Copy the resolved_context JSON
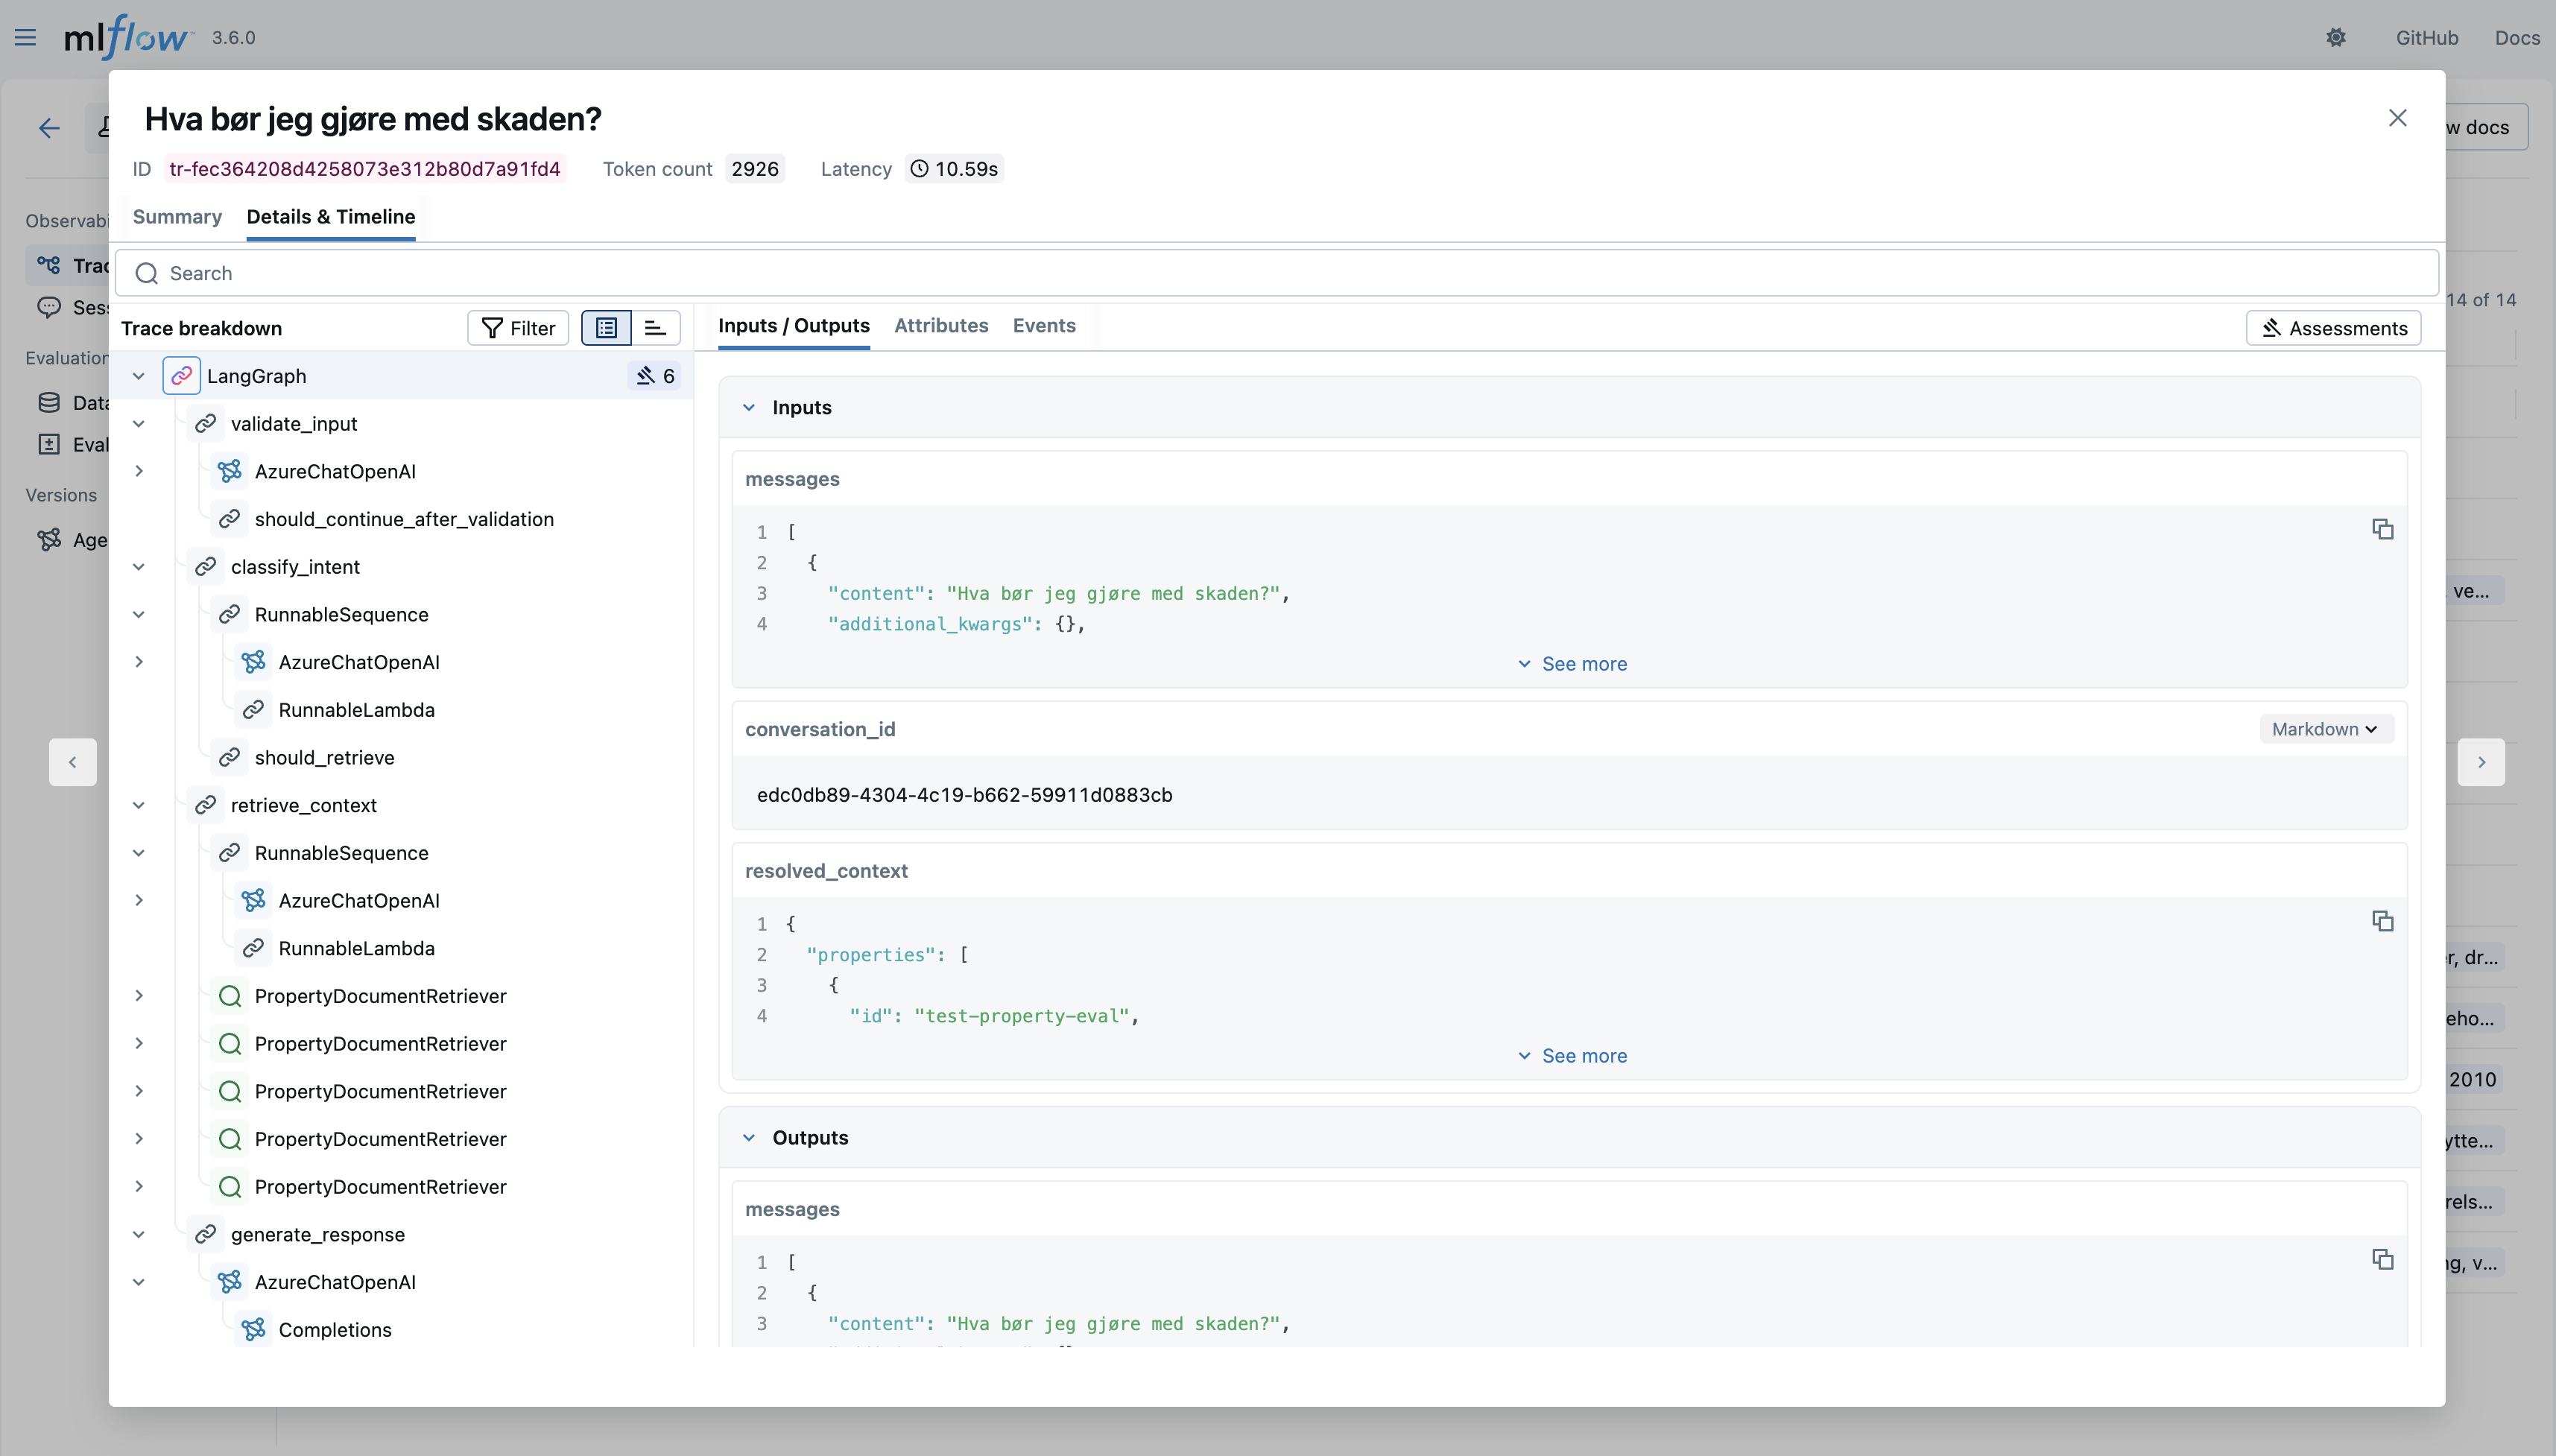The width and height of the screenshot is (2556, 1456). pyautogui.click(x=2382, y=921)
